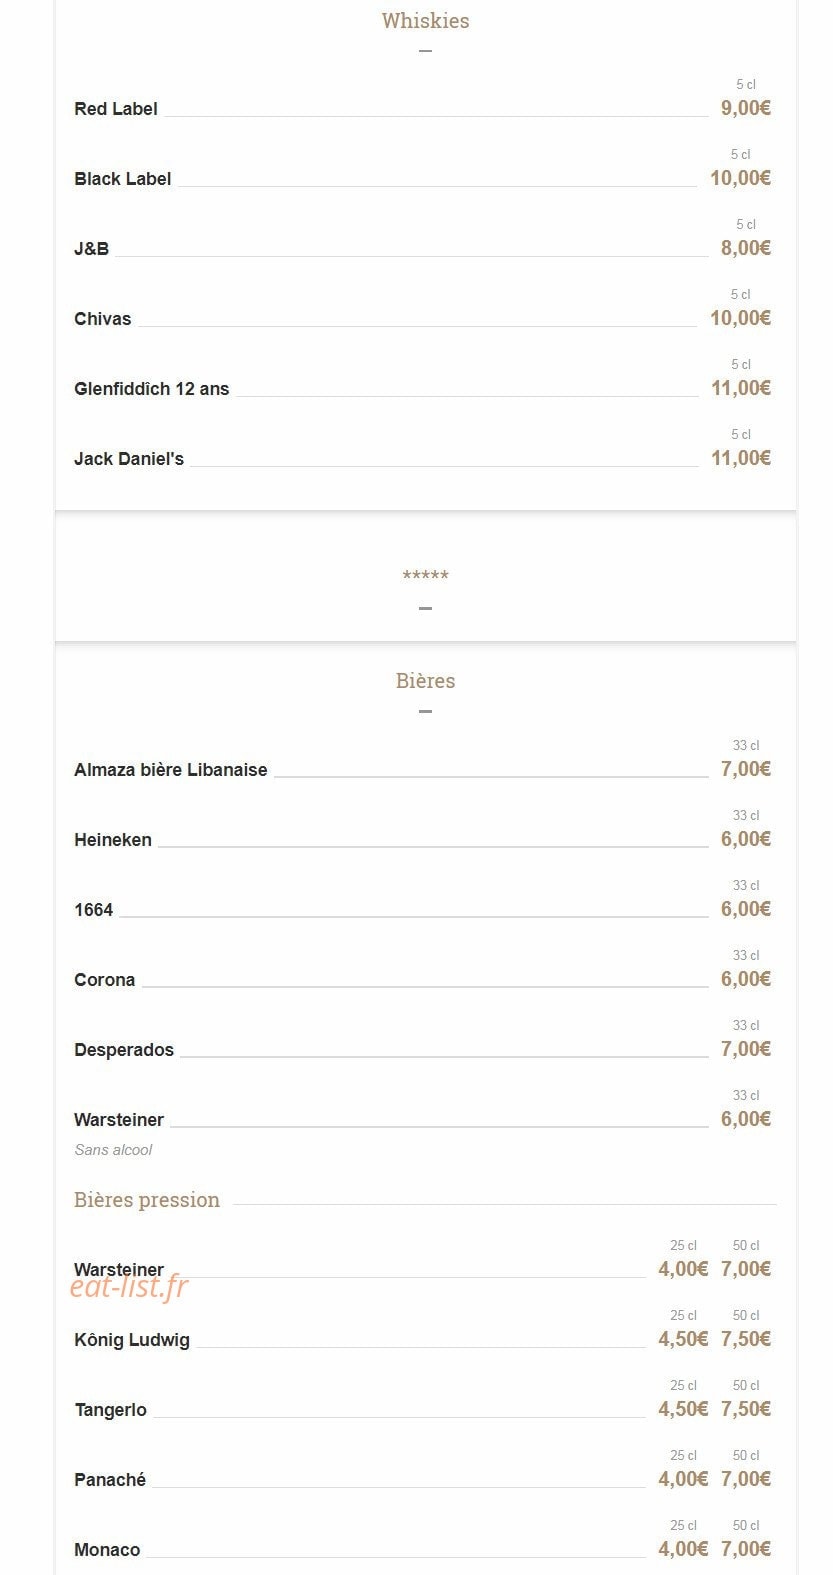This screenshot has width=833, height=1575.
Task: Click the Bières section heading
Action: tap(425, 681)
